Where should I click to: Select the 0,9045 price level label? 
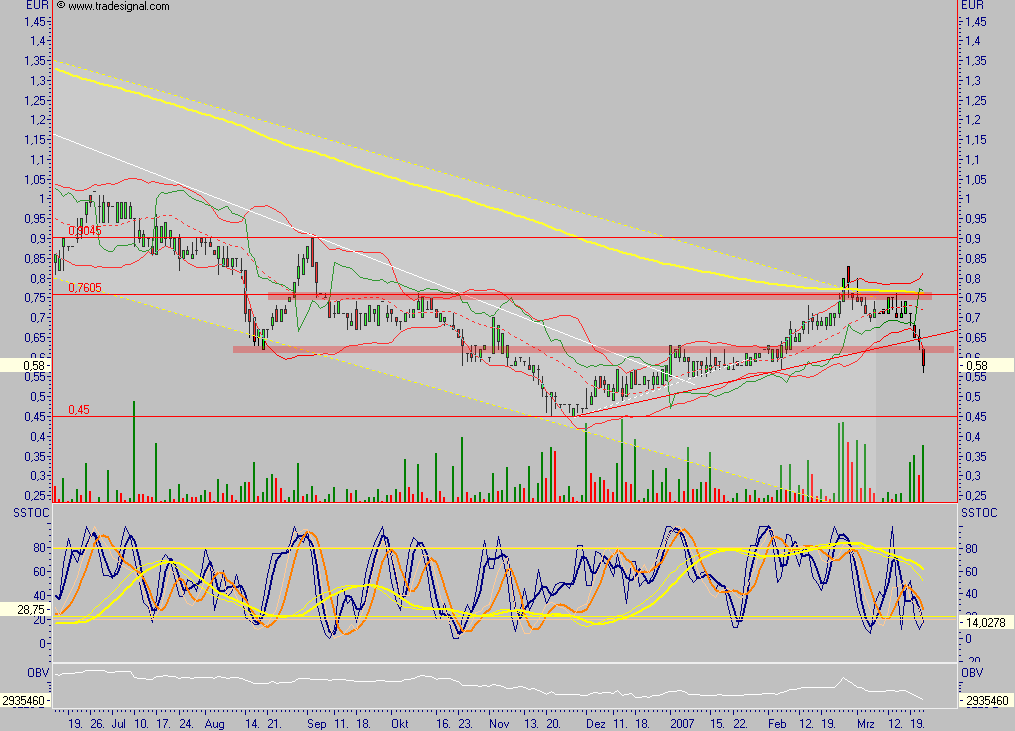click(84, 231)
